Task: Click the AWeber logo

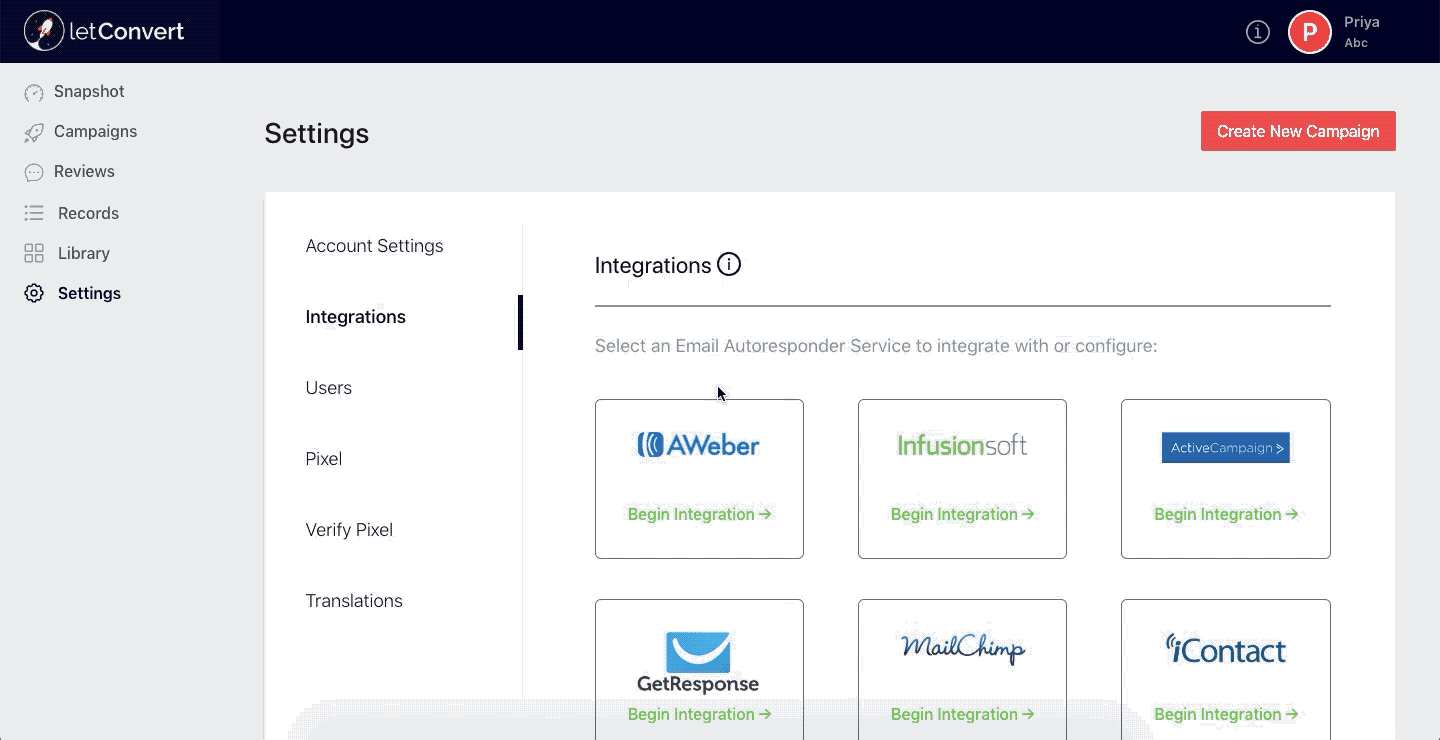Action: click(699, 445)
